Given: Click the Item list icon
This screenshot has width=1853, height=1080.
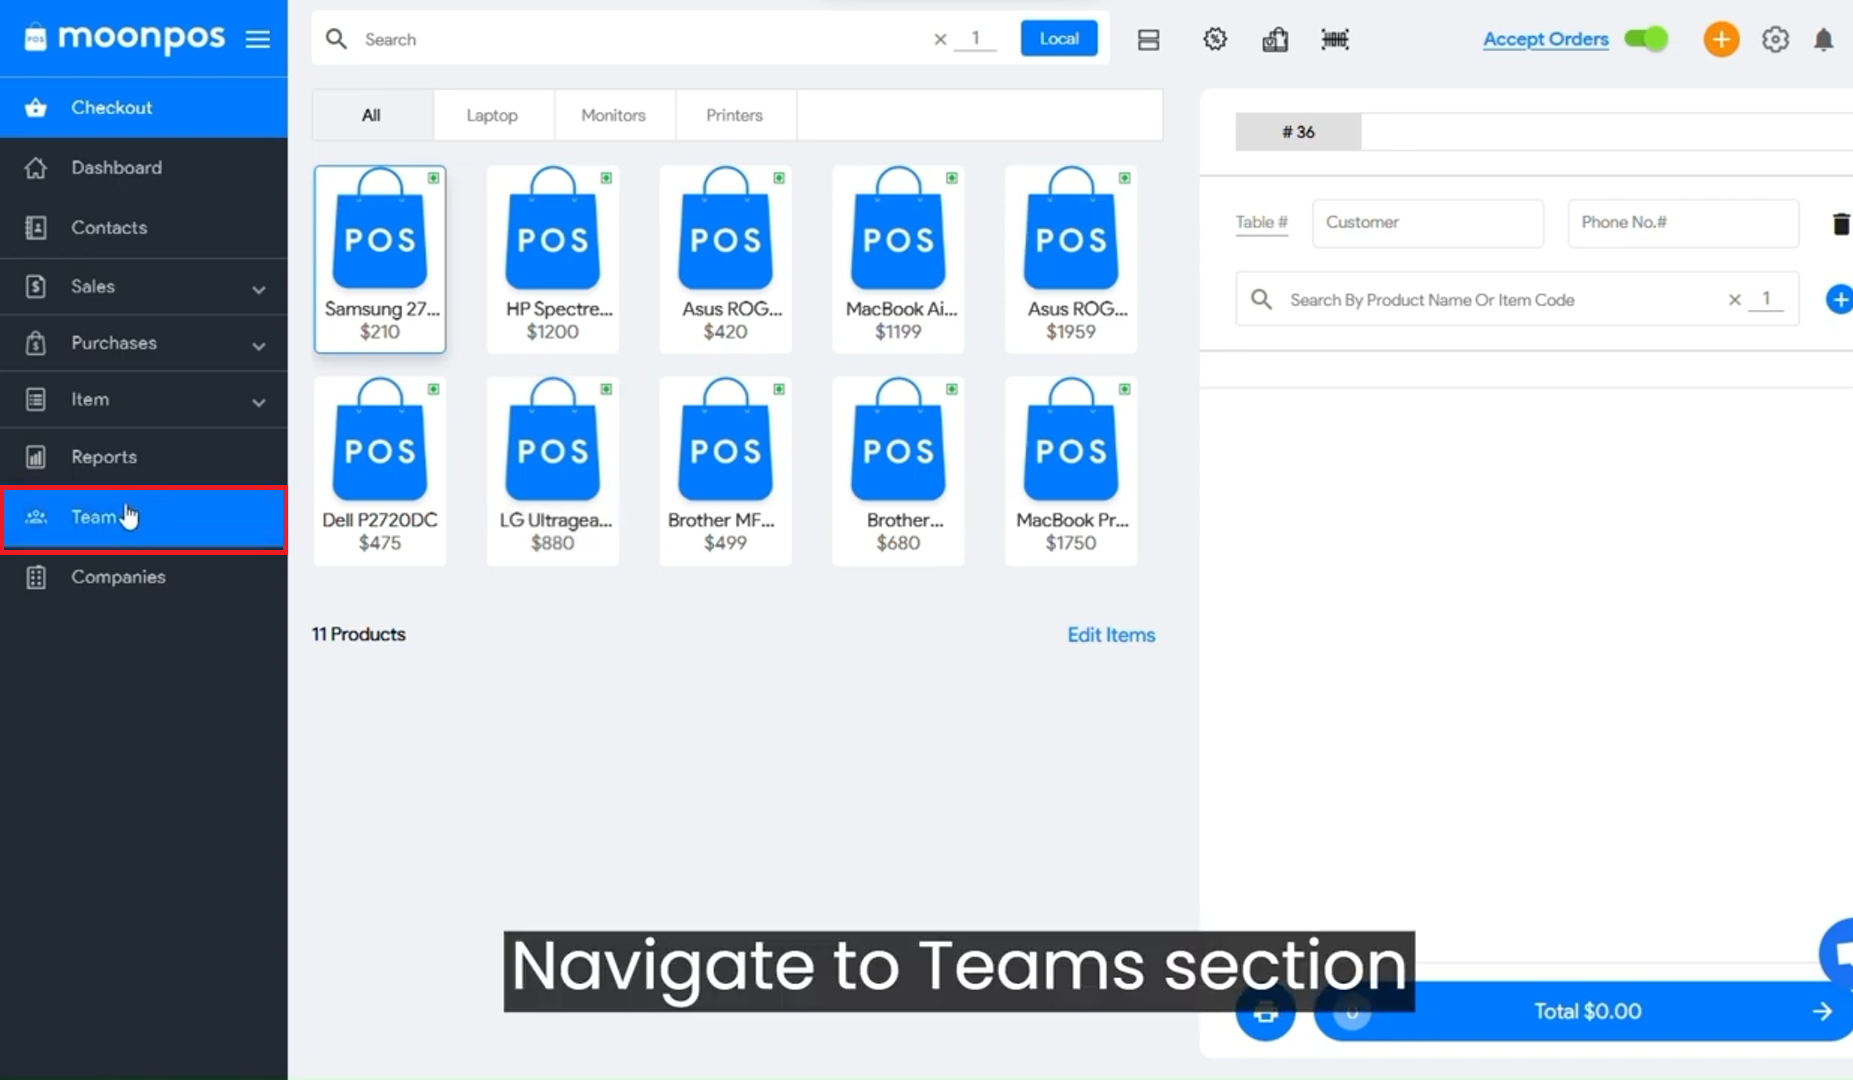Looking at the screenshot, I should pos(36,400).
